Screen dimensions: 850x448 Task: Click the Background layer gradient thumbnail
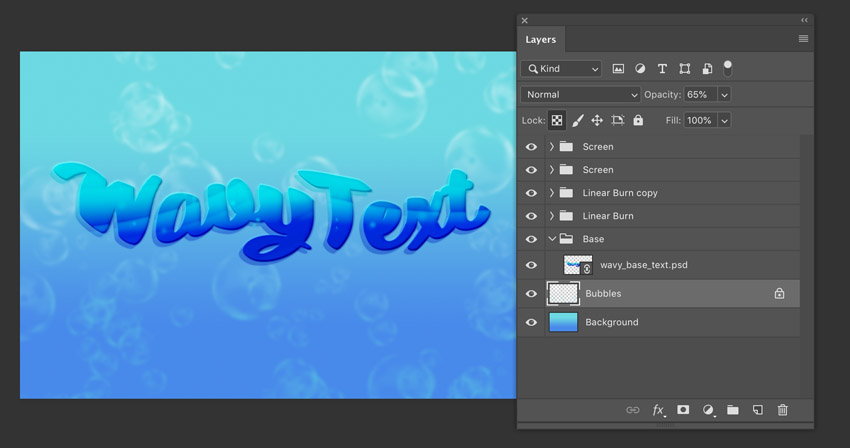click(x=563, y=322)
